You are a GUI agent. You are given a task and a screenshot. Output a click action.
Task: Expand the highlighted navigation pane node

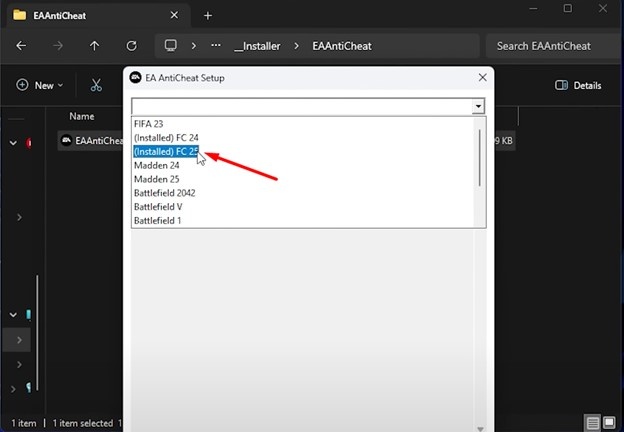pyautogui.click(x=19, y=340)
